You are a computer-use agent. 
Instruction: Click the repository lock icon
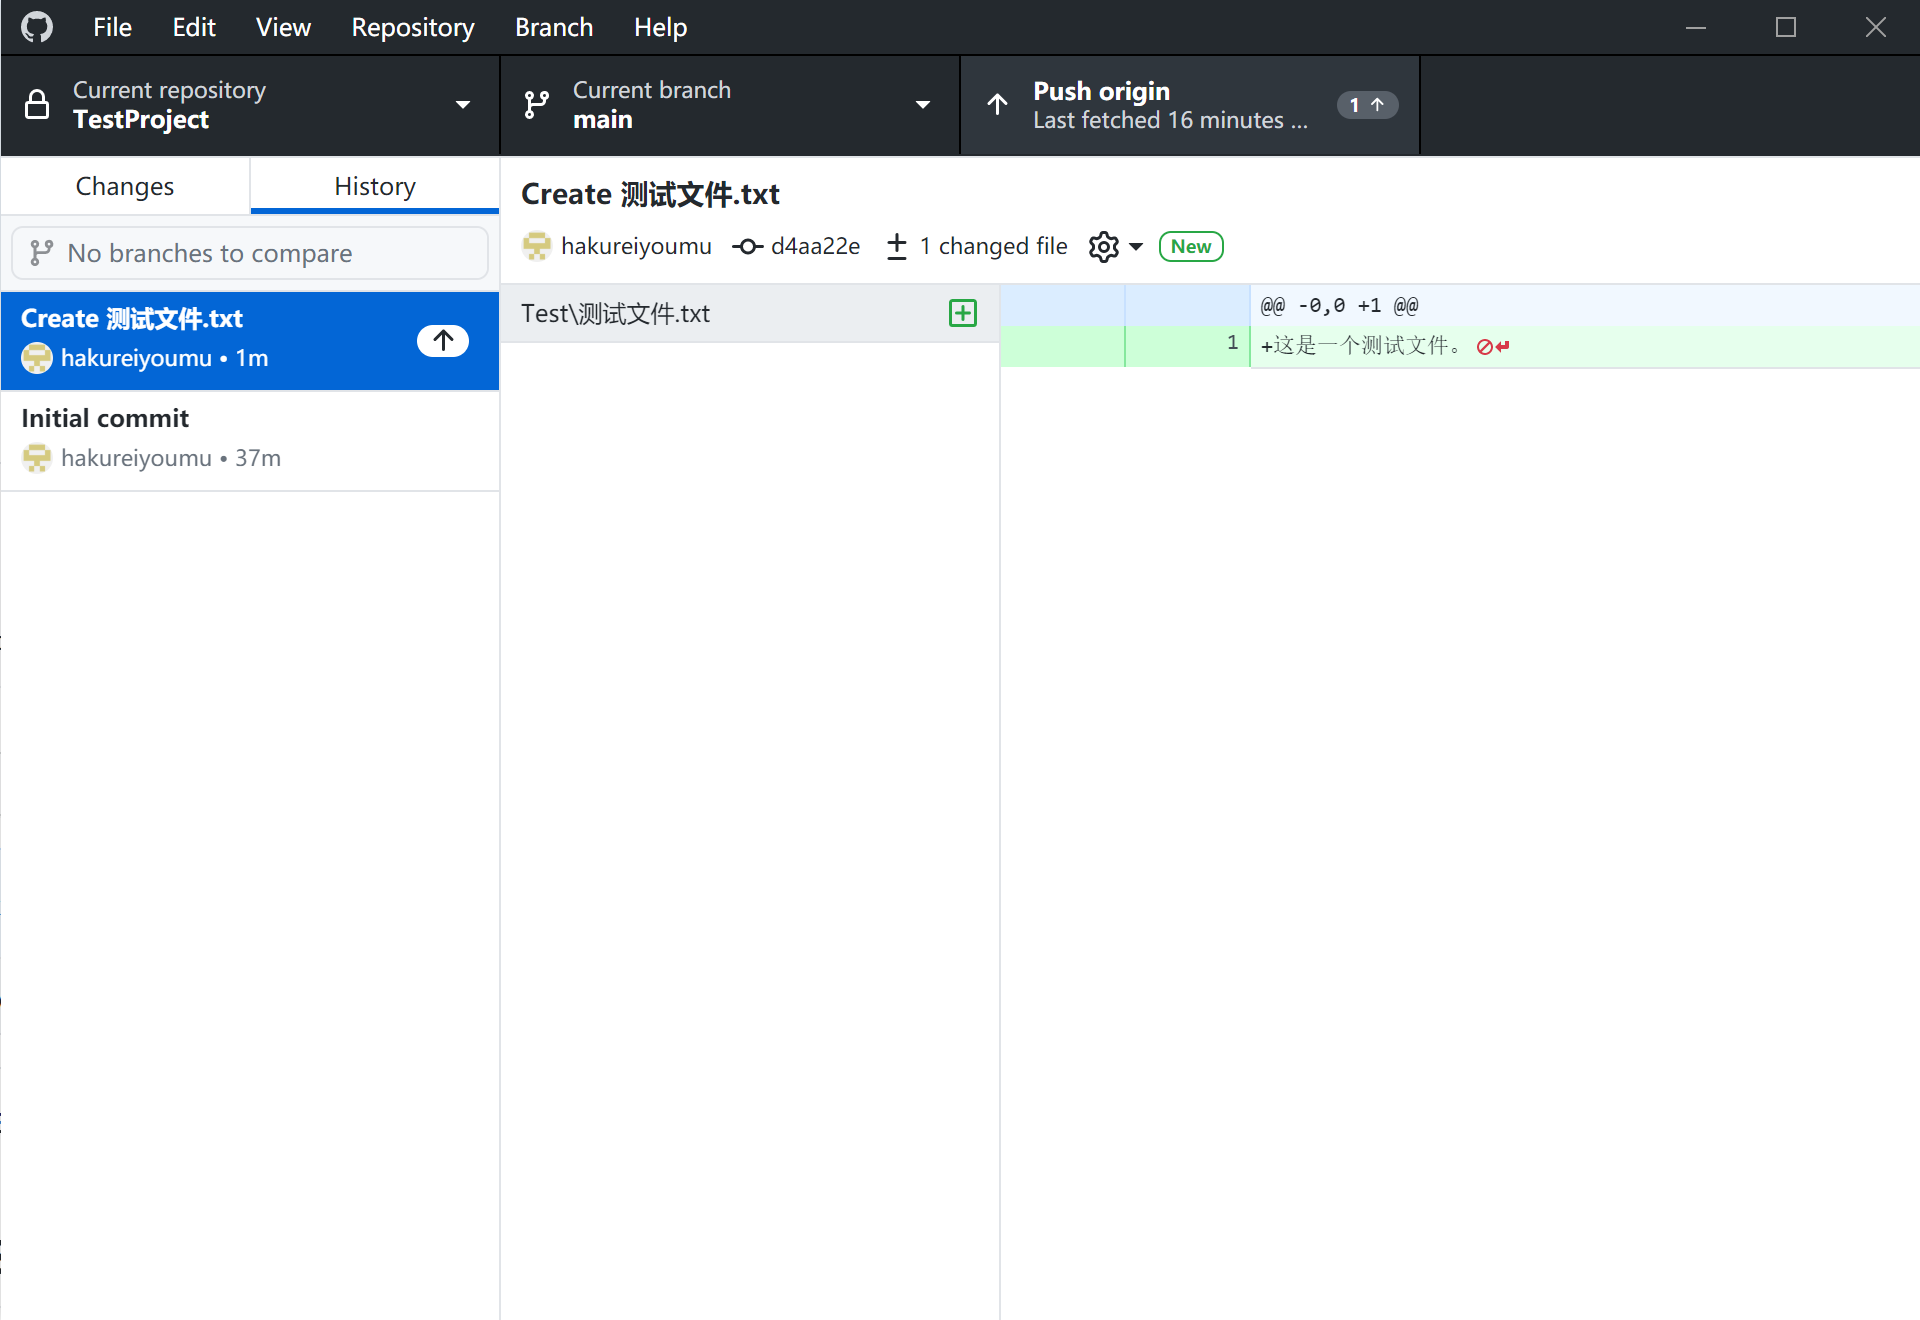point(37,105)
